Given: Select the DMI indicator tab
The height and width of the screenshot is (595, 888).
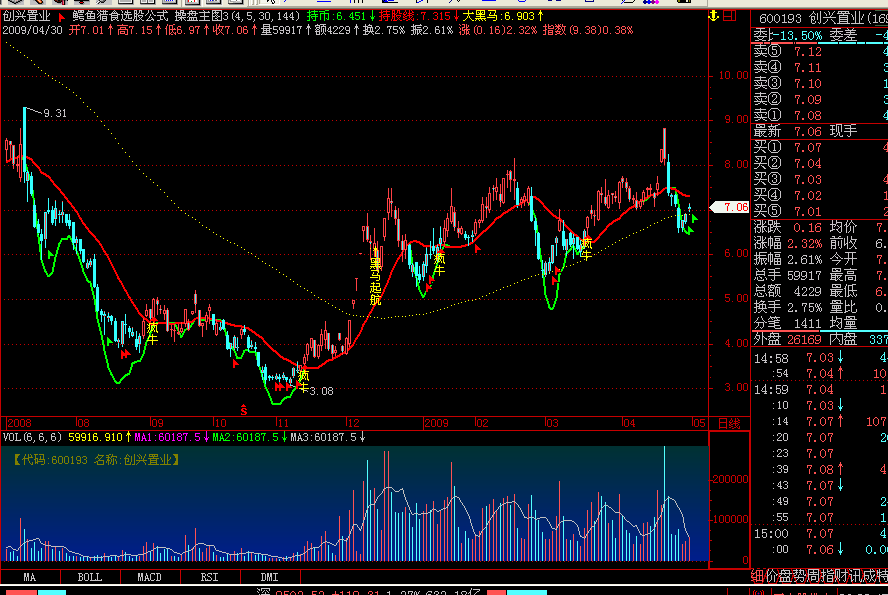Looking at the screenshot, I should (x=270, y=577).
